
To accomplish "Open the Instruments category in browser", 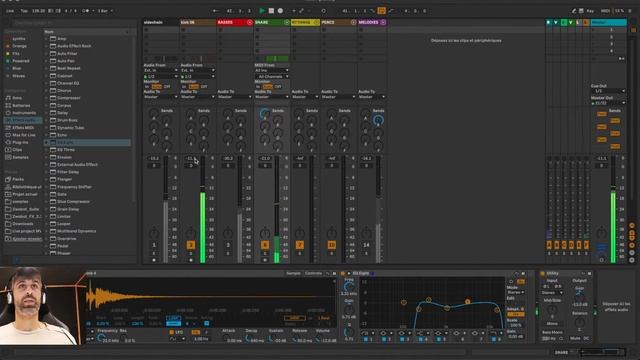I will 24,113.
